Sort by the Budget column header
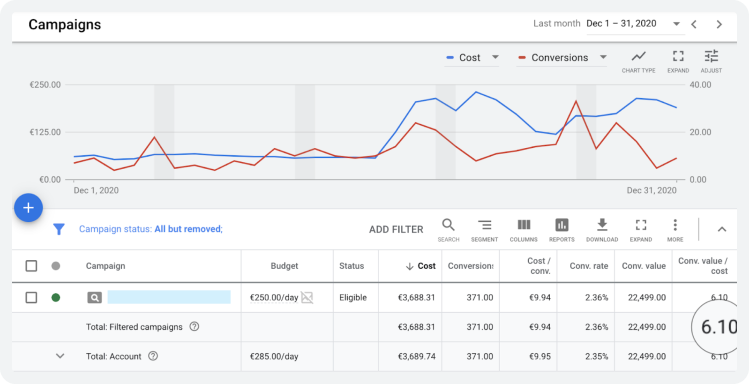 click(284, 266)
